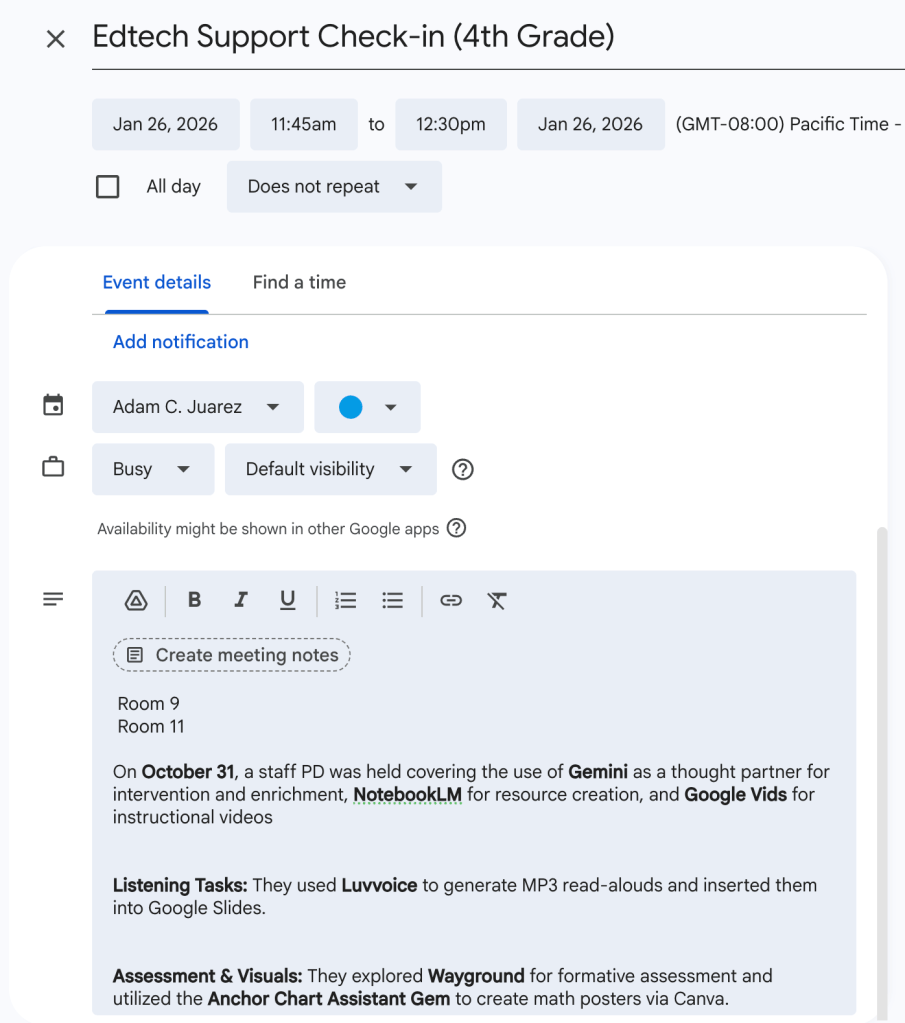Image resolution: width=905 pixels, height=1023 pixels.
Task: Open the Default visibility dropdown
Action: [x=330, y=469]
